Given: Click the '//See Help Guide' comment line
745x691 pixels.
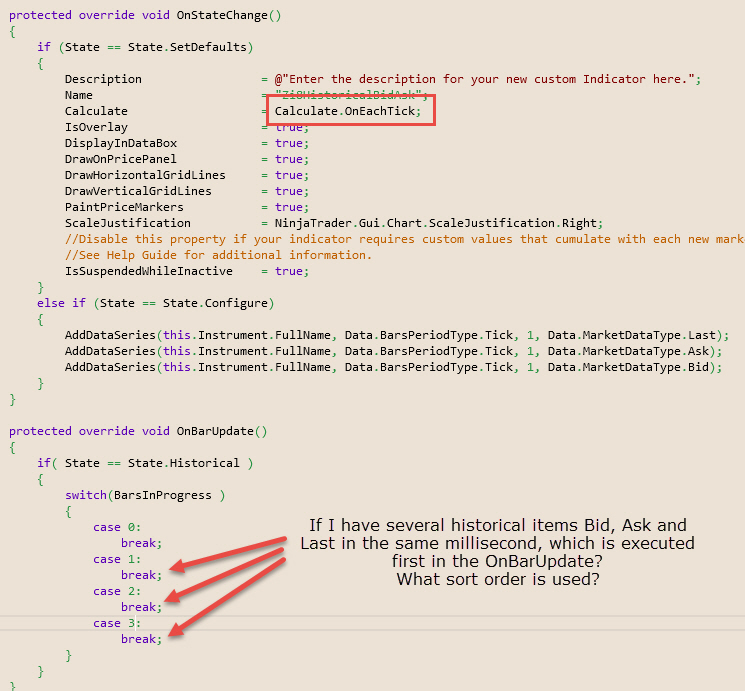Looking at the screenshot, I should [218, 255].
